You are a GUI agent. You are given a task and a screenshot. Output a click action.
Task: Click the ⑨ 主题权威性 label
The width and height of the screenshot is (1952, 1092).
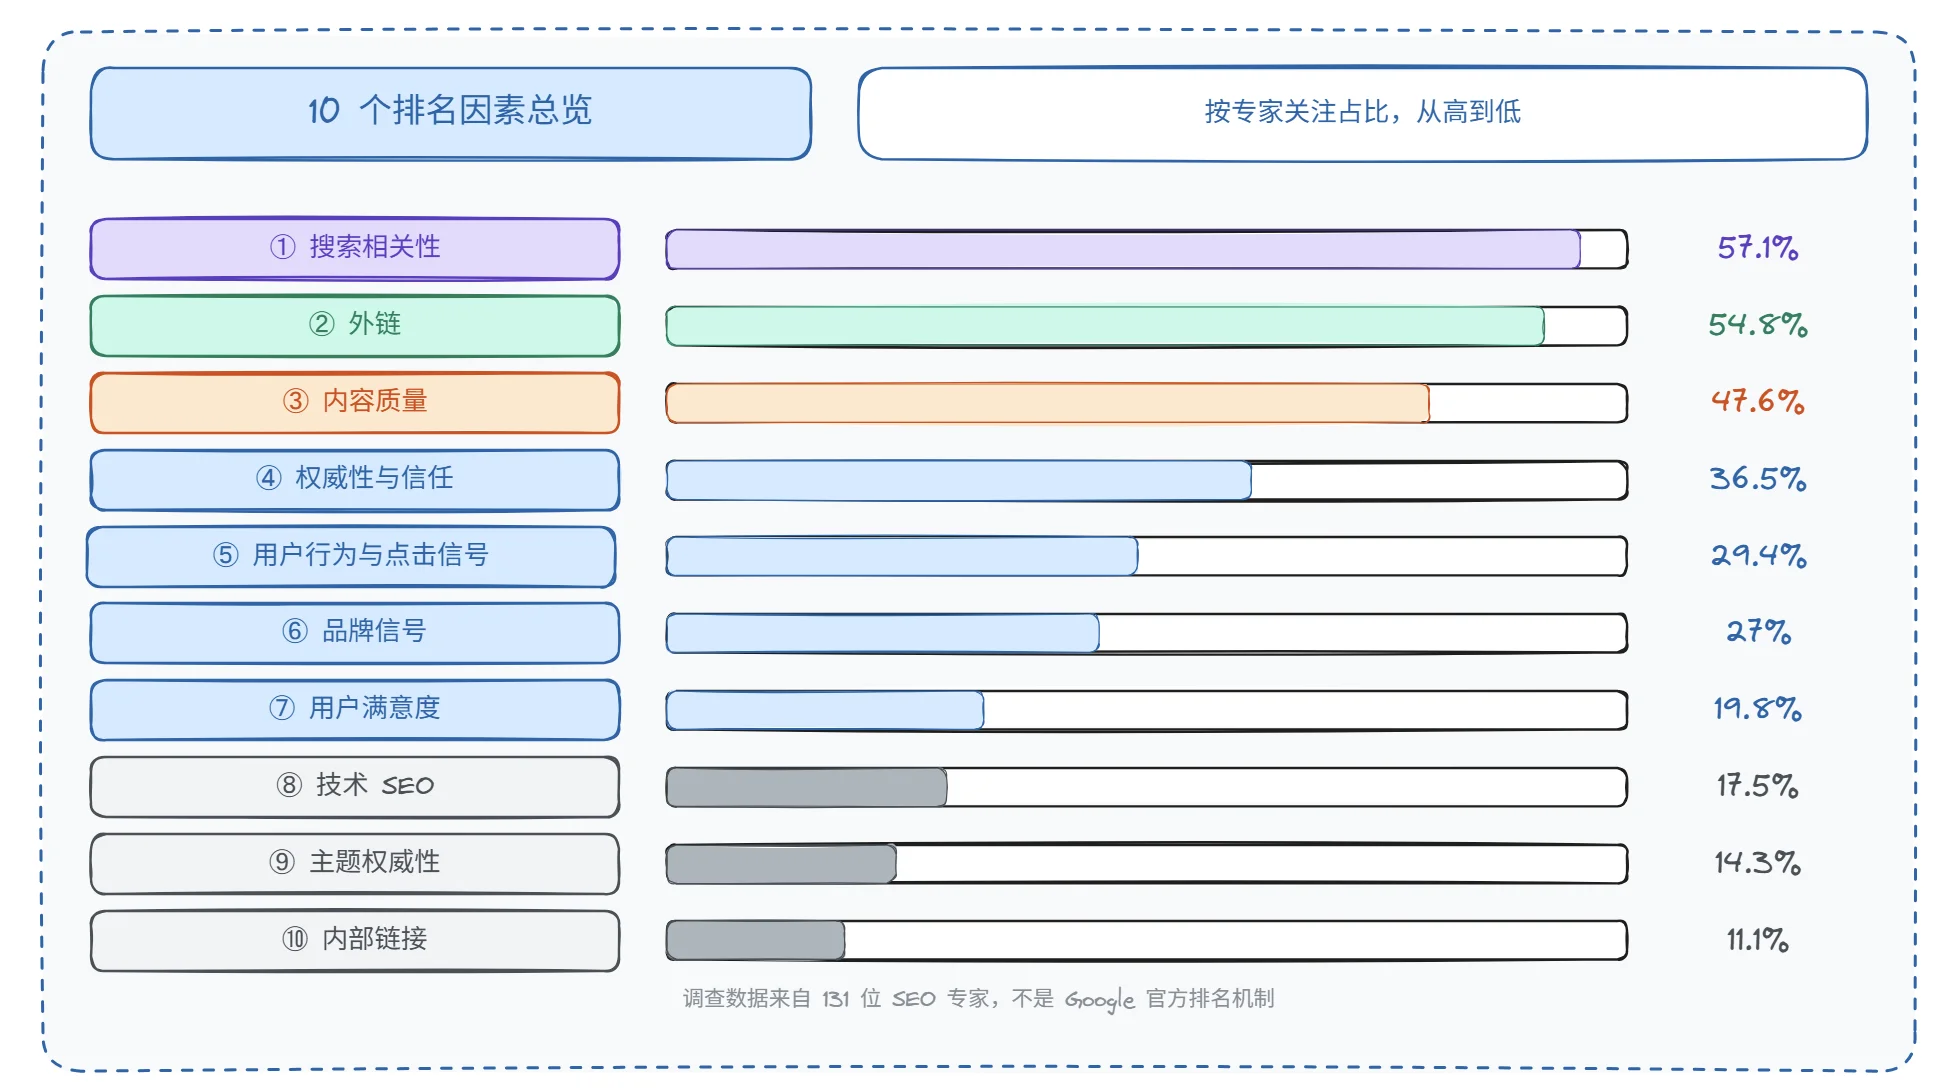point(355,863)
